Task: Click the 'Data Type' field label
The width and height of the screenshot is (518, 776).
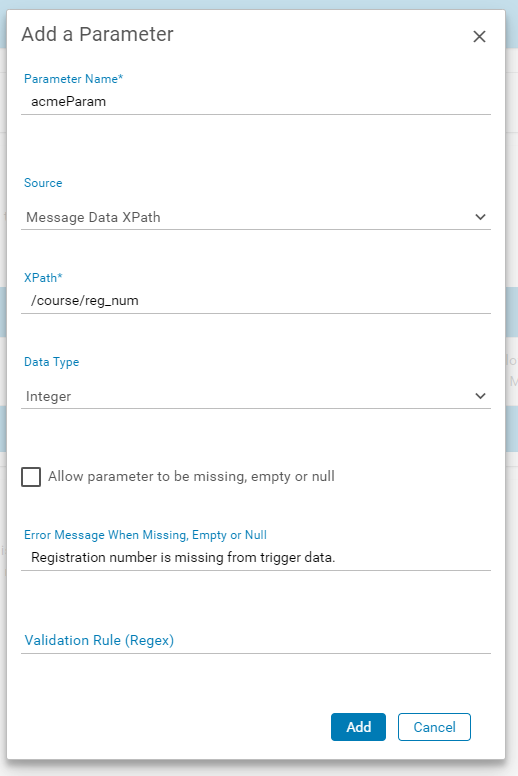Action: [51, 362]
